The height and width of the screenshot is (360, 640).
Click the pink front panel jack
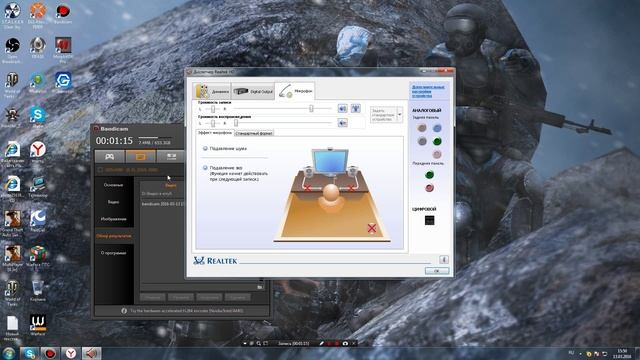pyautogui.click(x=429, y=188)
